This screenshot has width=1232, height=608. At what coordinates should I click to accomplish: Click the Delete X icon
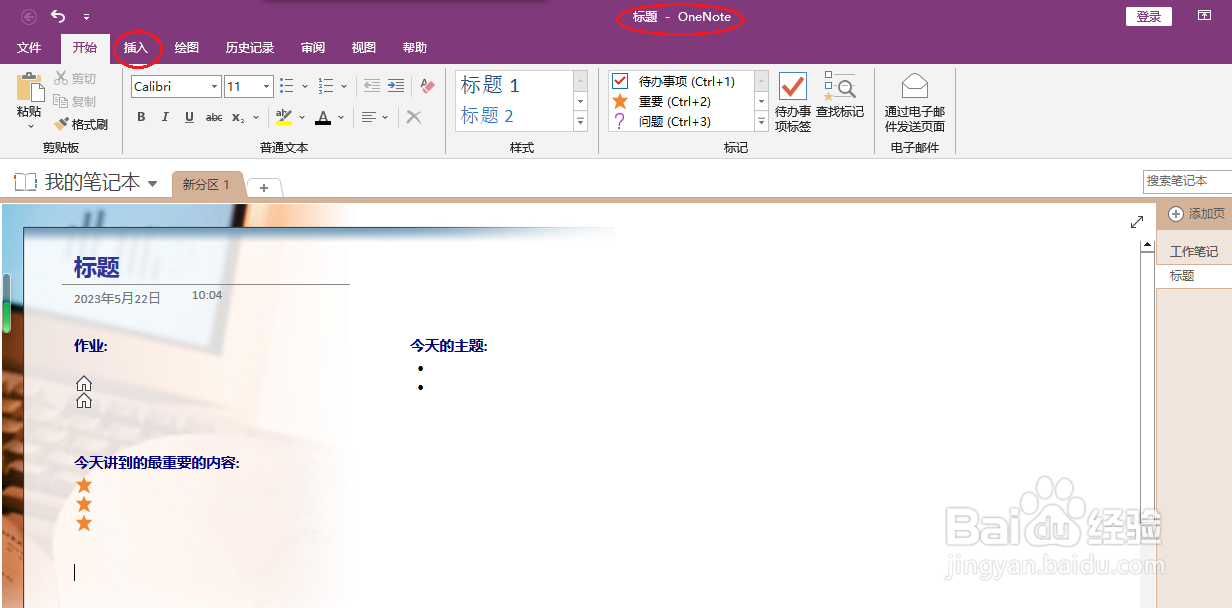pos(414,117)
